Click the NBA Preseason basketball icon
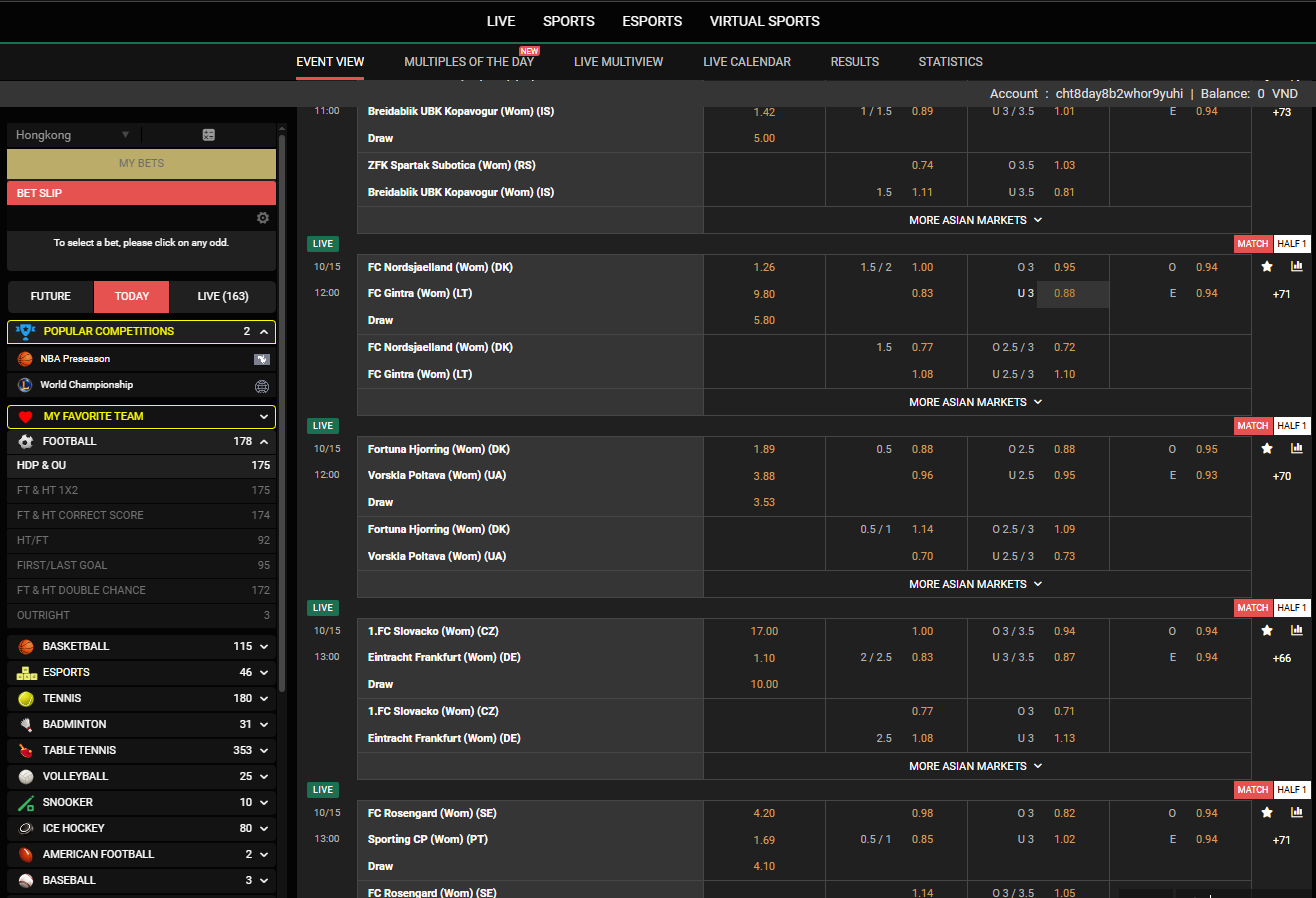1316x898 pixels. pos(25,358)
